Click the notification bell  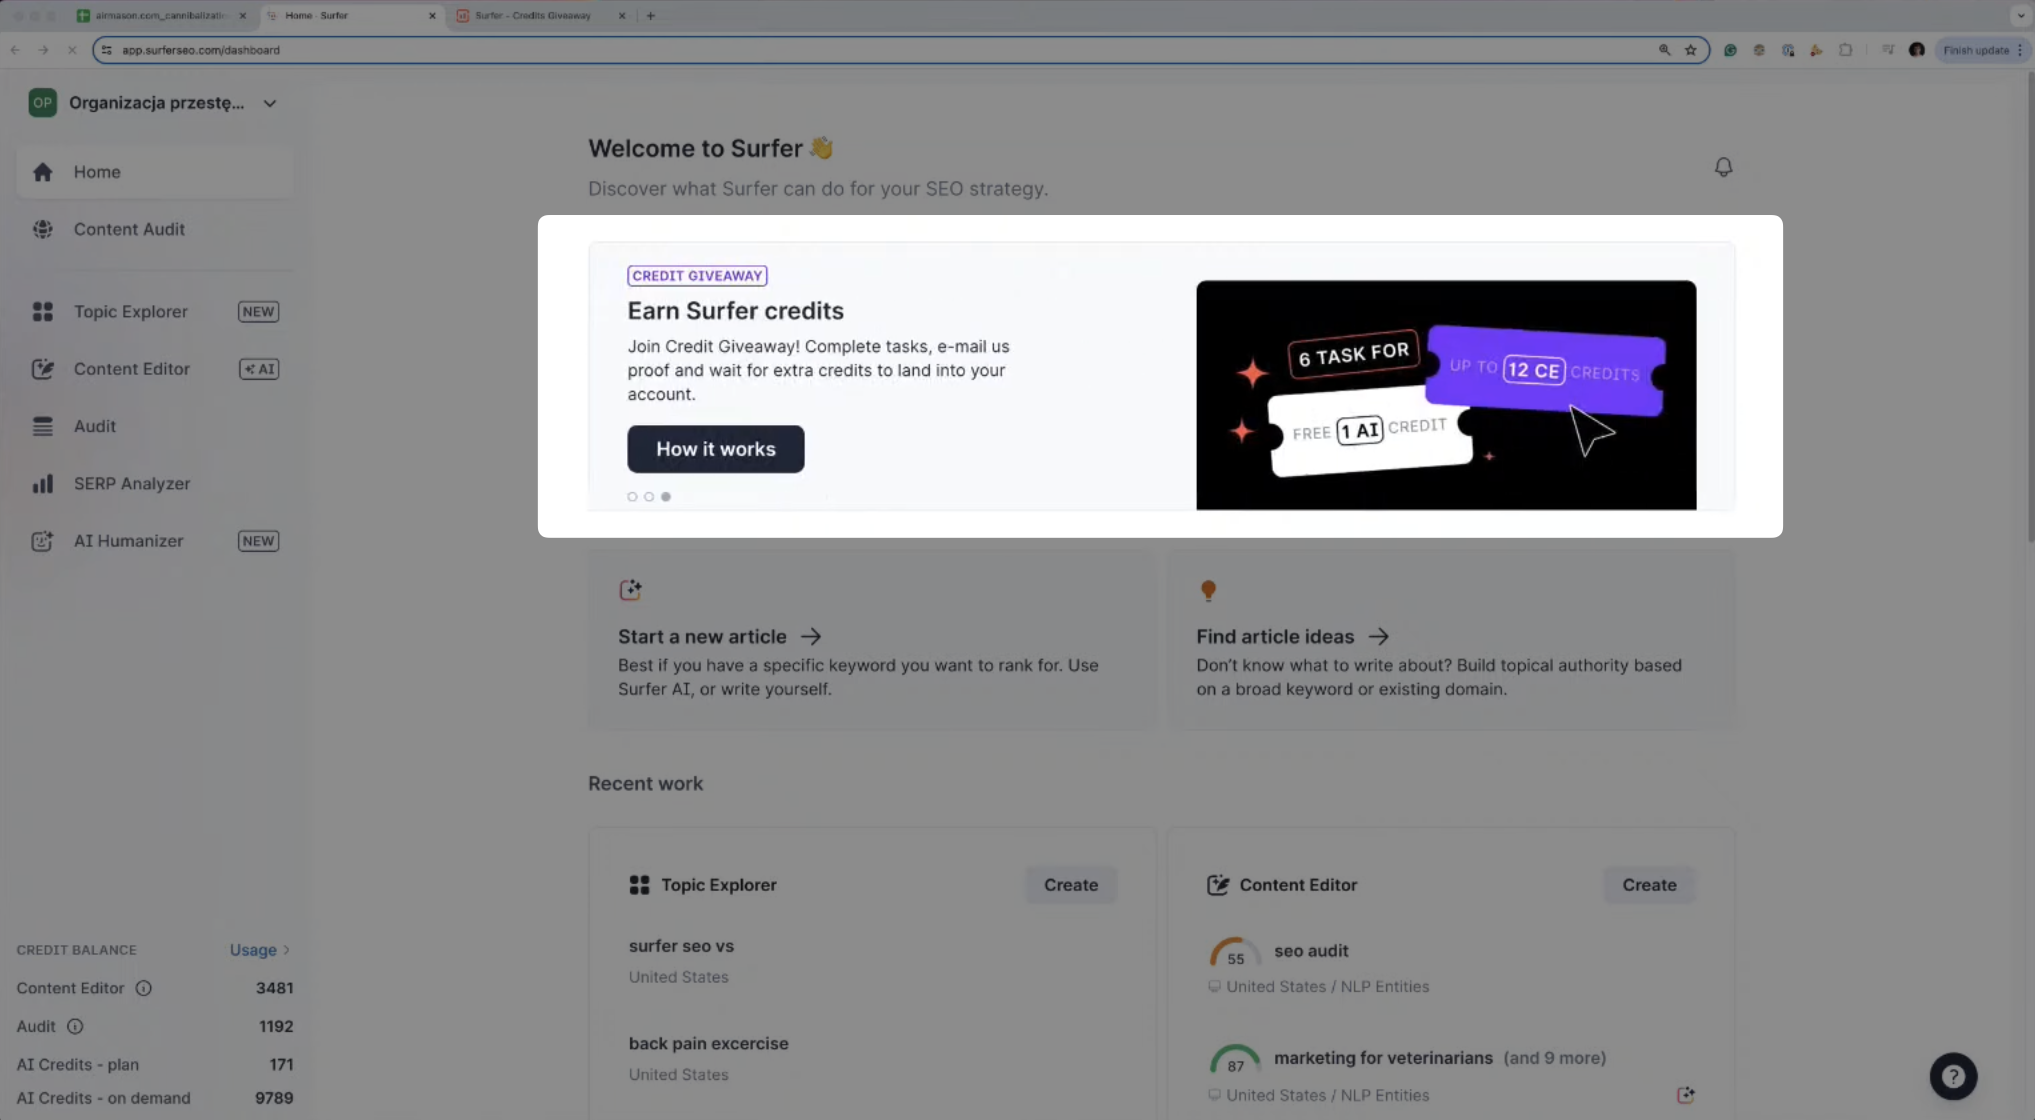coord(1723,166)
